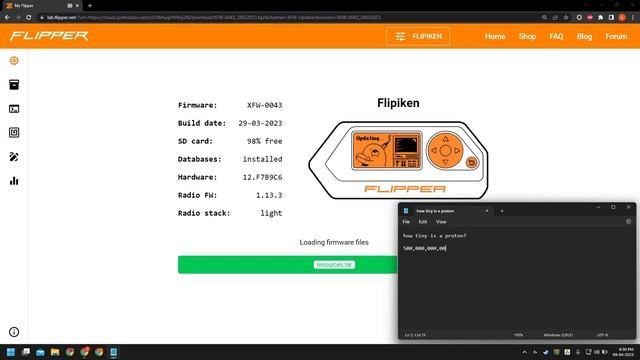Click the browser address bar

[286, 18]
